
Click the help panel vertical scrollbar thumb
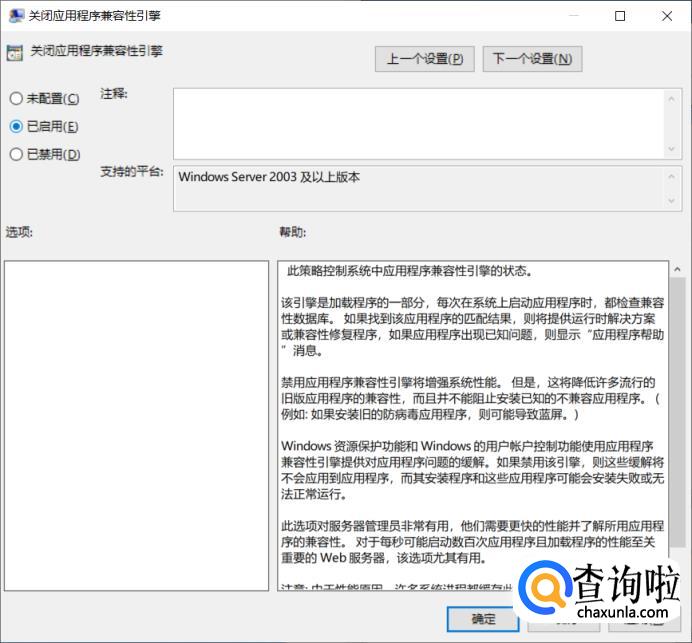tap(677, 413)
